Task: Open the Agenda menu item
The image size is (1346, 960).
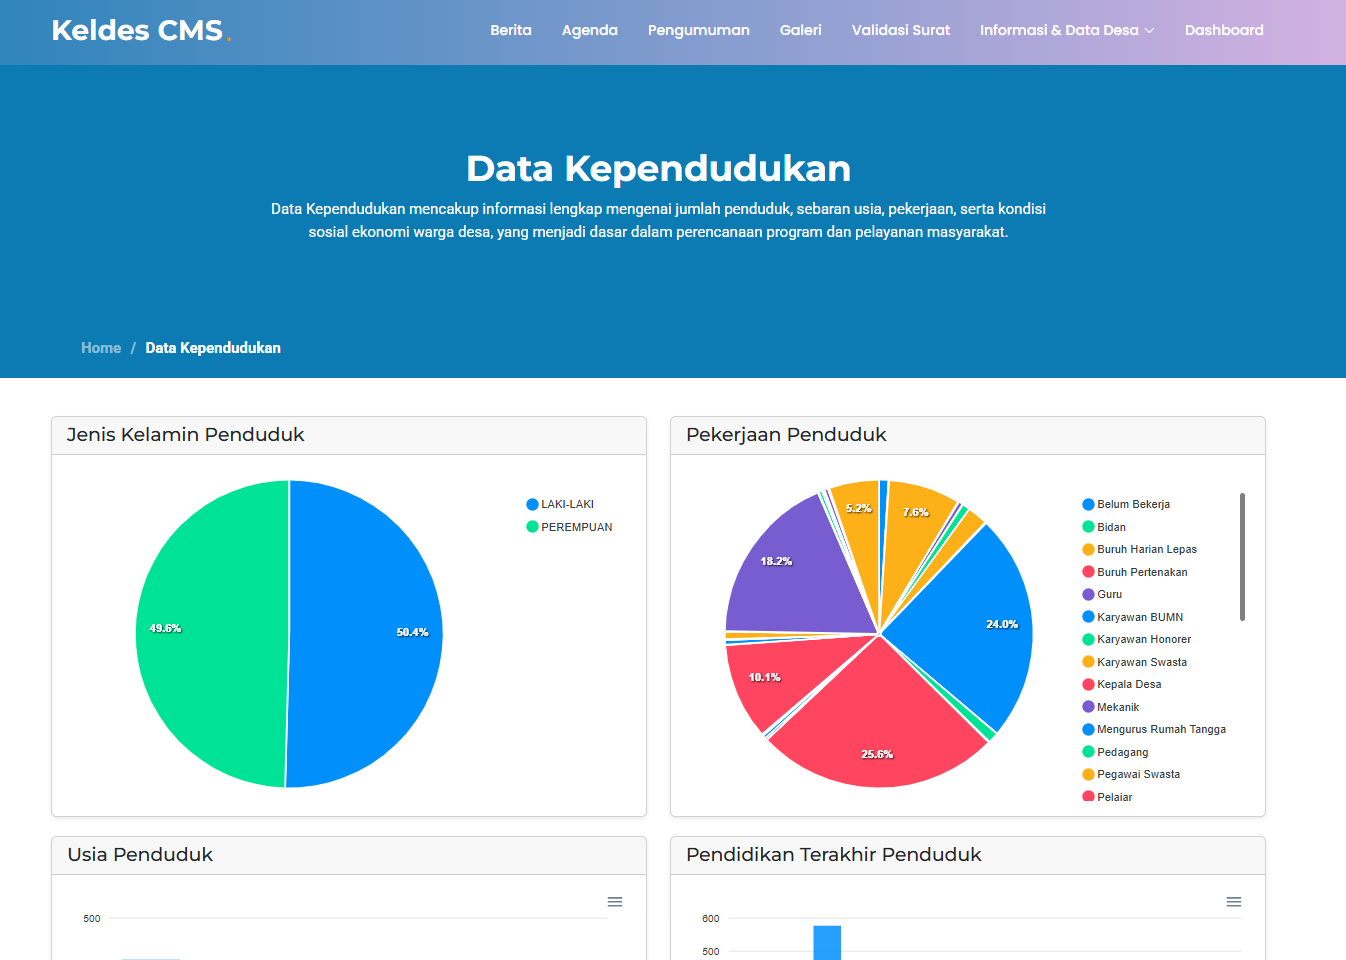Action: (590, 30)
